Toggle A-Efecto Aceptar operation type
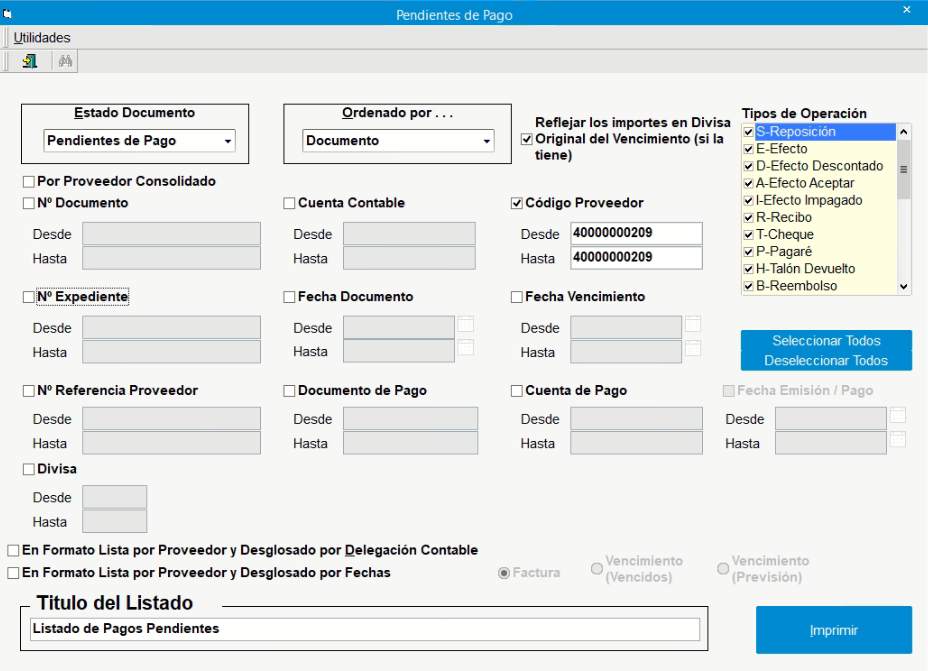Image resolution: width=928 pixels, height=671 pixels. pyautogui.click(x=749, y=183)
